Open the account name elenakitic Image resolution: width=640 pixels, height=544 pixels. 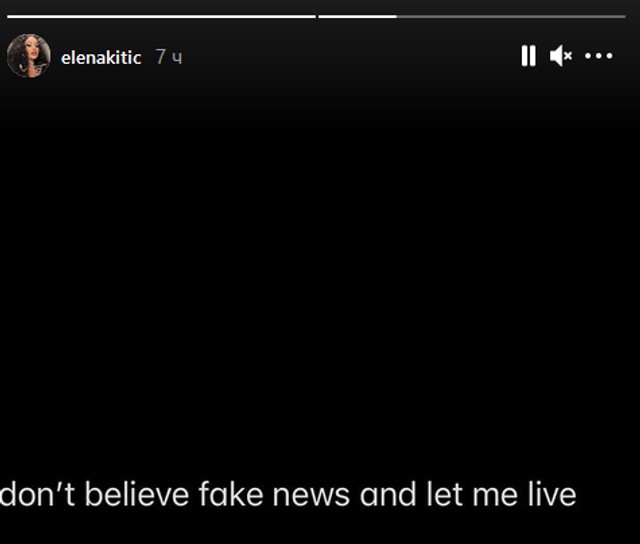coord(101,58)
